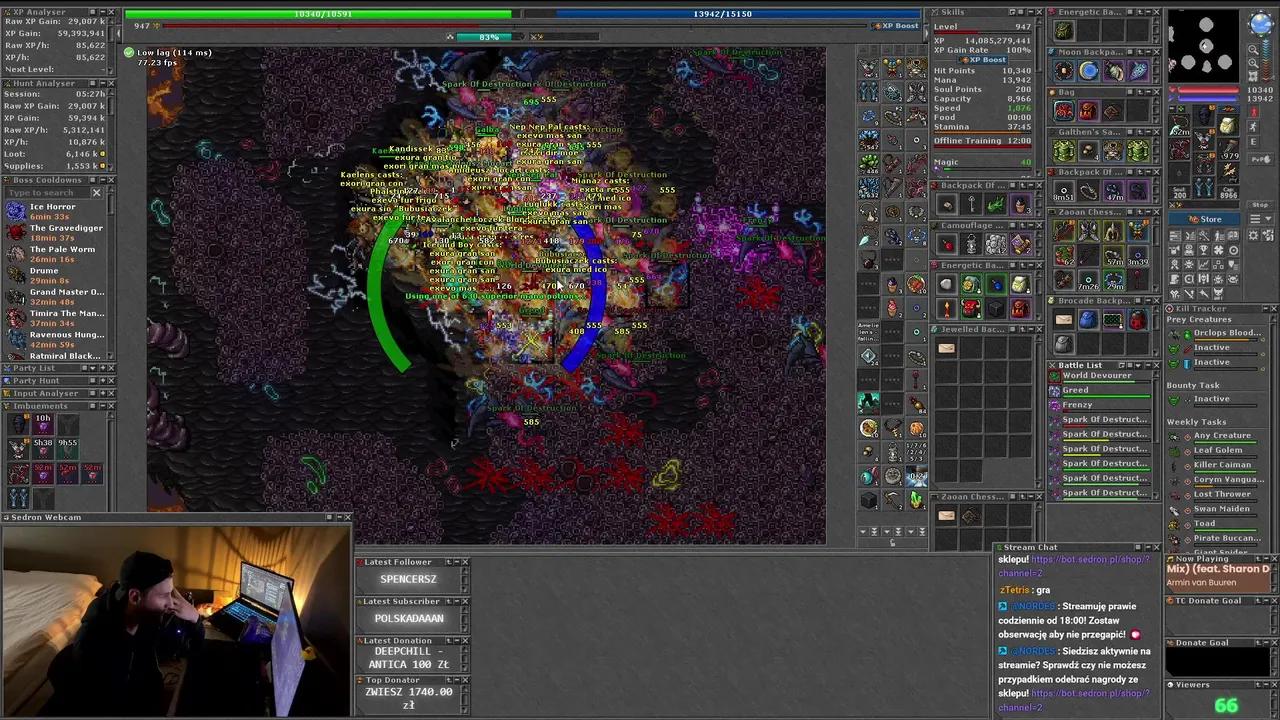Click first green backpack in Galthen's Satchel
Screen dimensions: 1280x720
(1065, 151)
